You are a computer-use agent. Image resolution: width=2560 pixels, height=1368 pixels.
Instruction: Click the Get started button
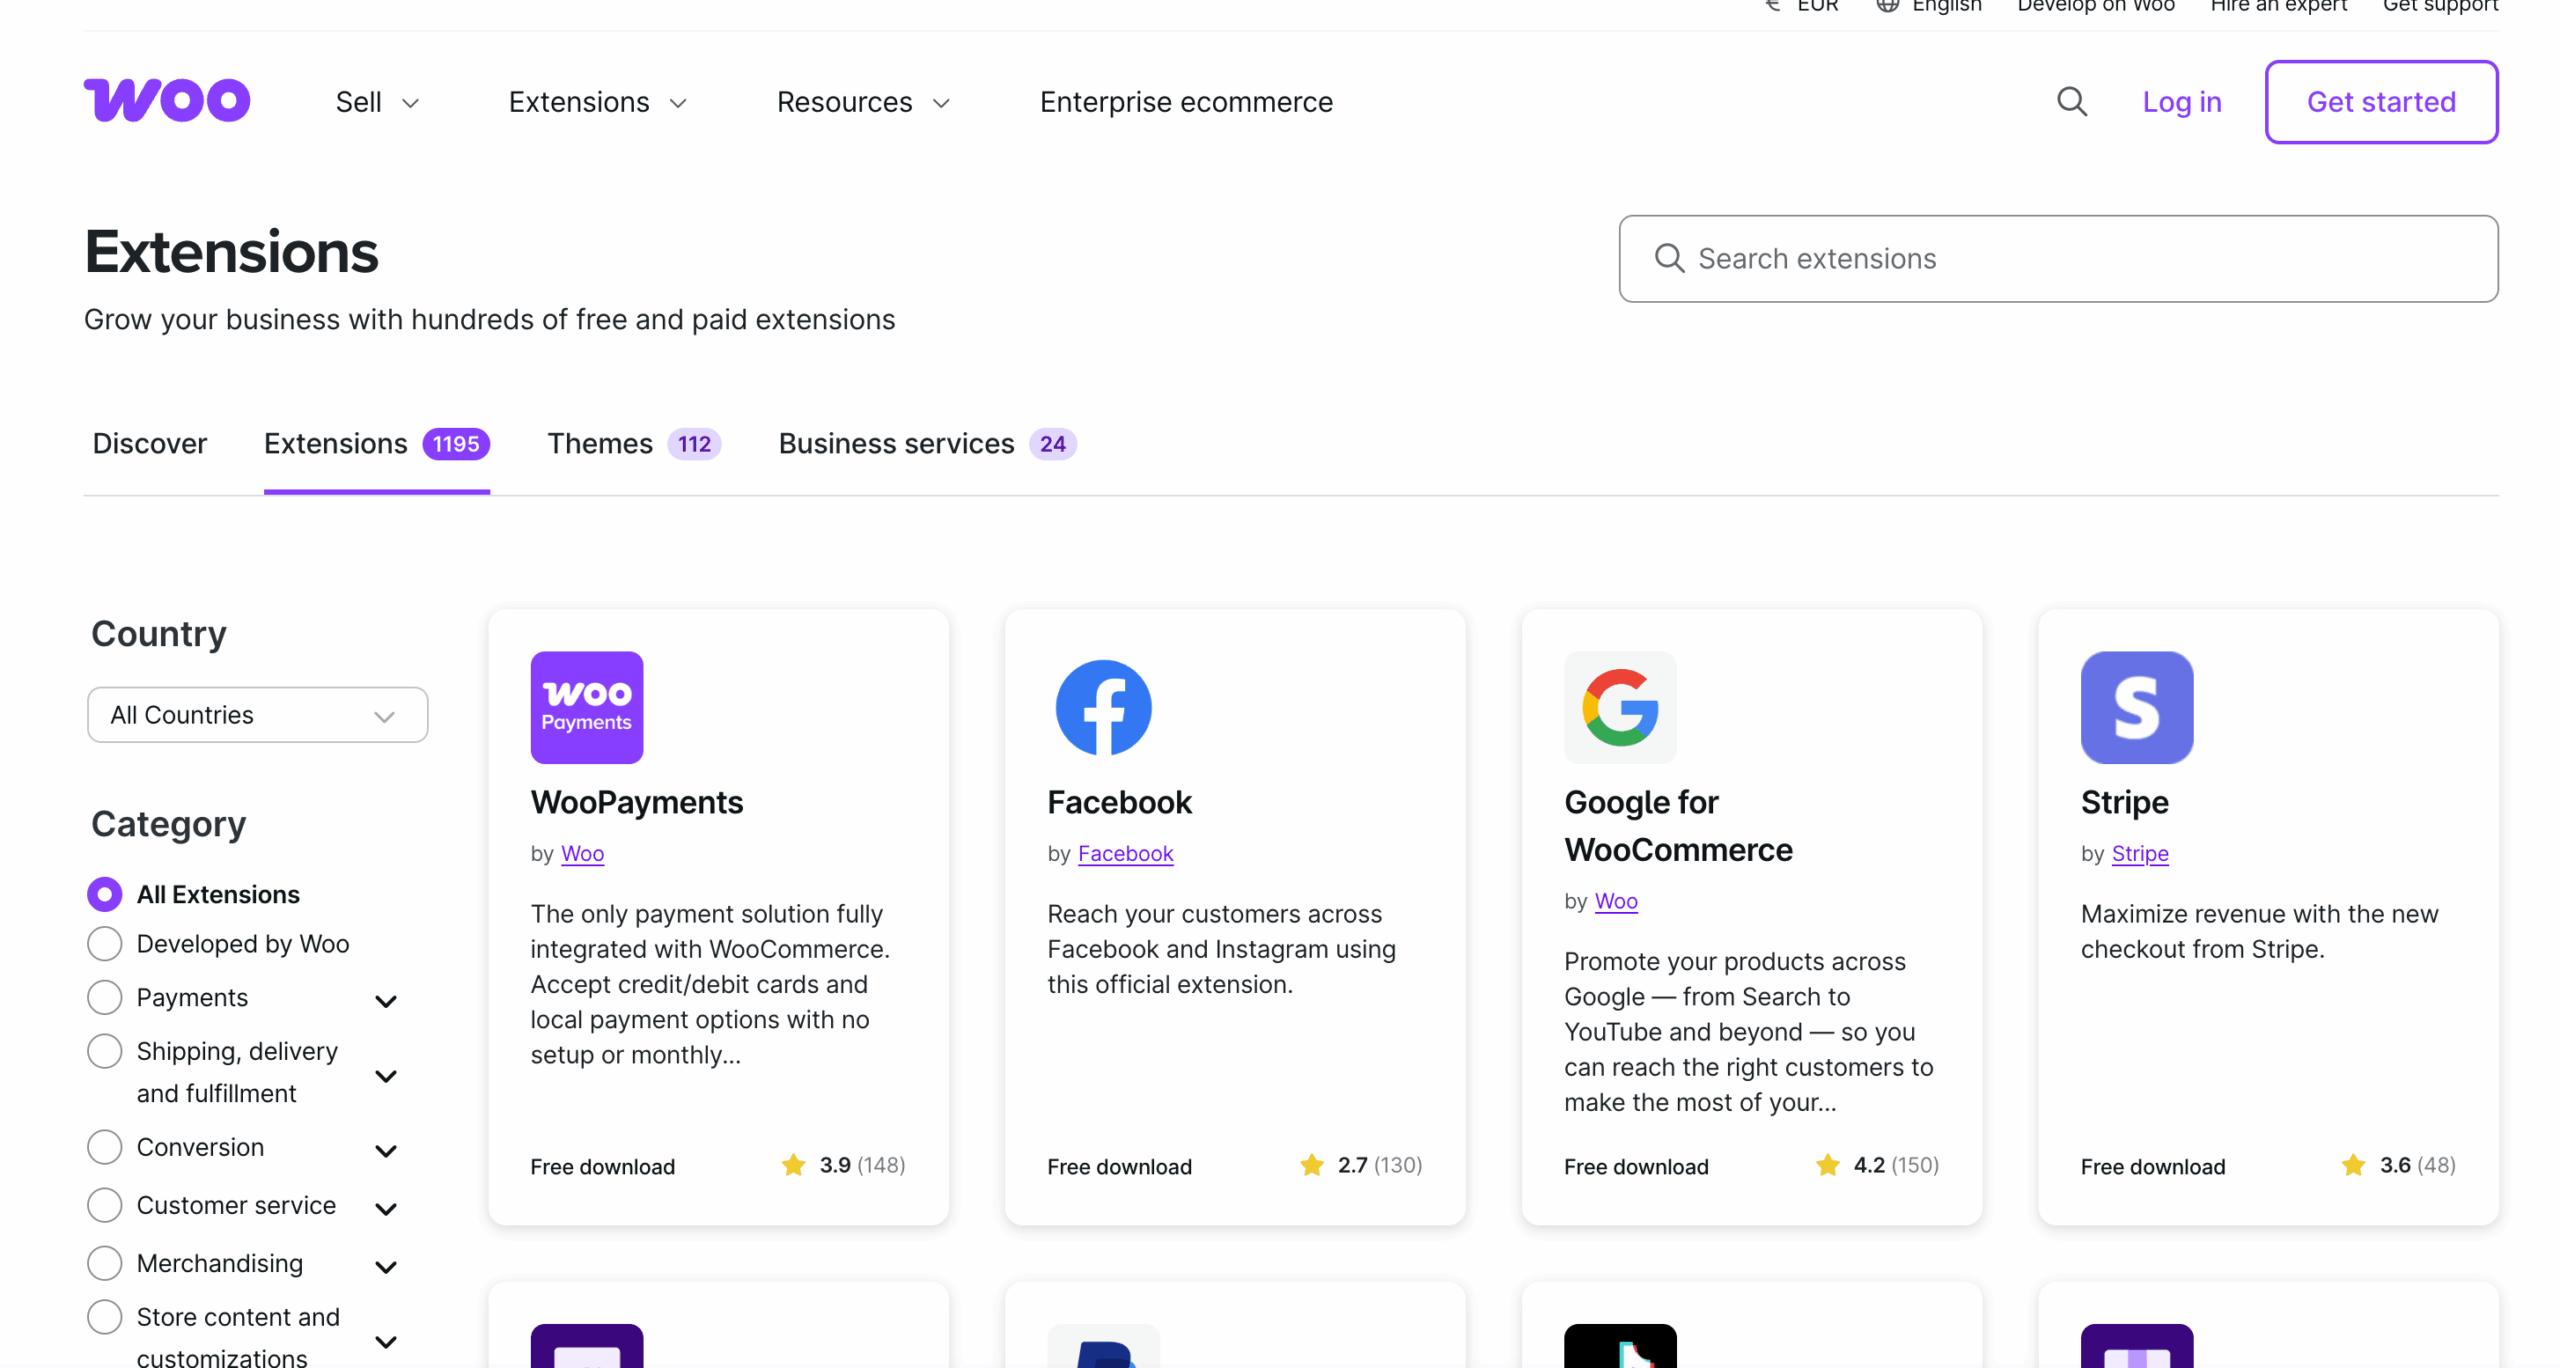[x=2381, y=101]
